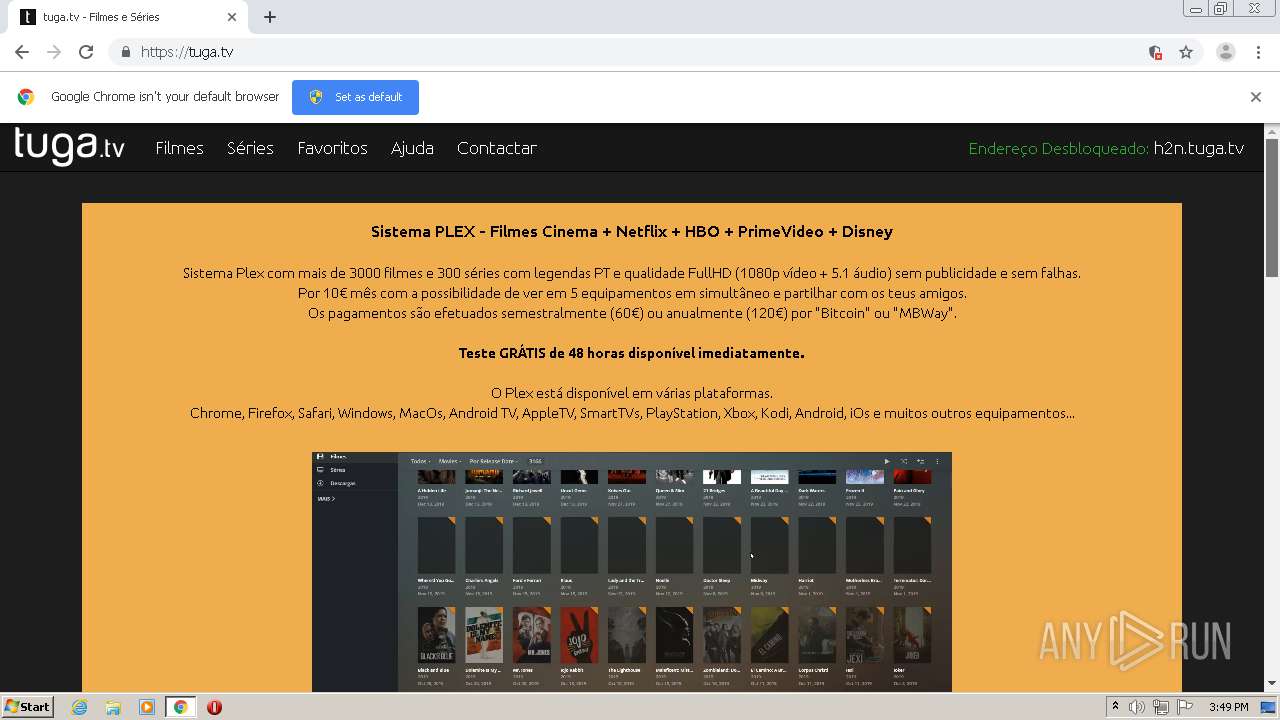
Task: Open the Favoritos menu item
Action: click(333, 148)
